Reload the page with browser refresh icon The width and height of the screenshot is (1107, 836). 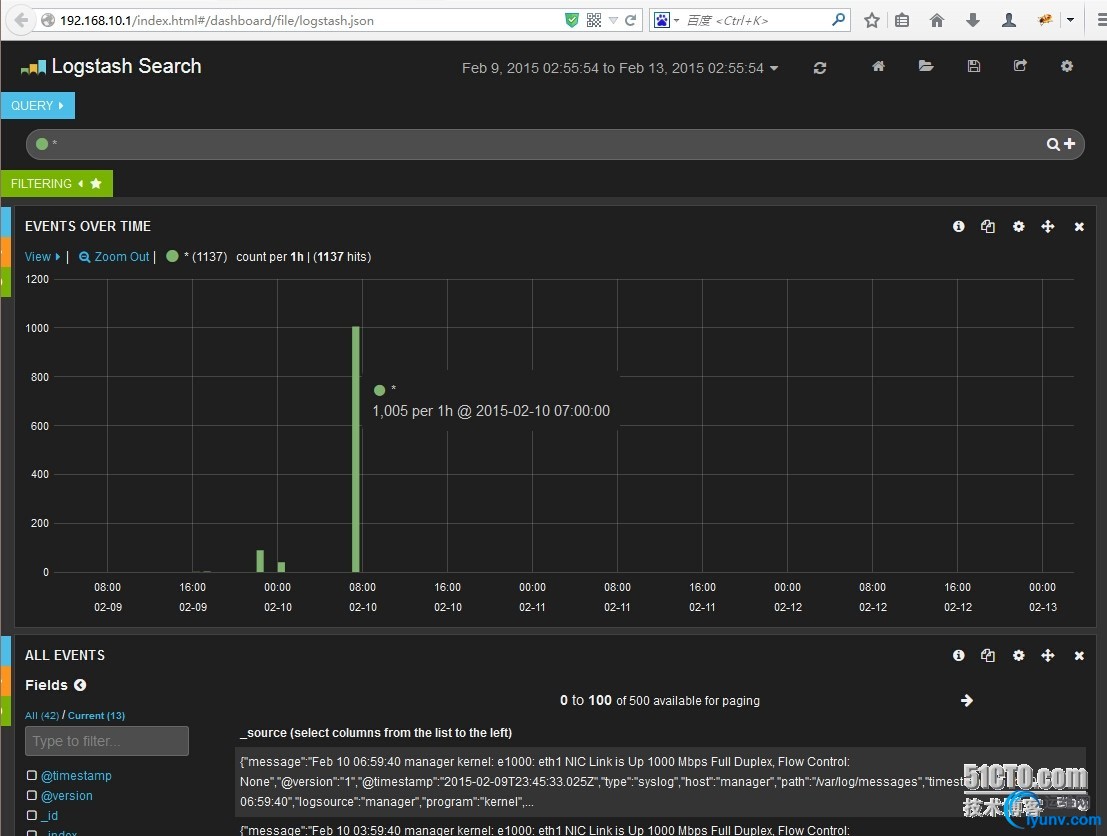[630, 20]
